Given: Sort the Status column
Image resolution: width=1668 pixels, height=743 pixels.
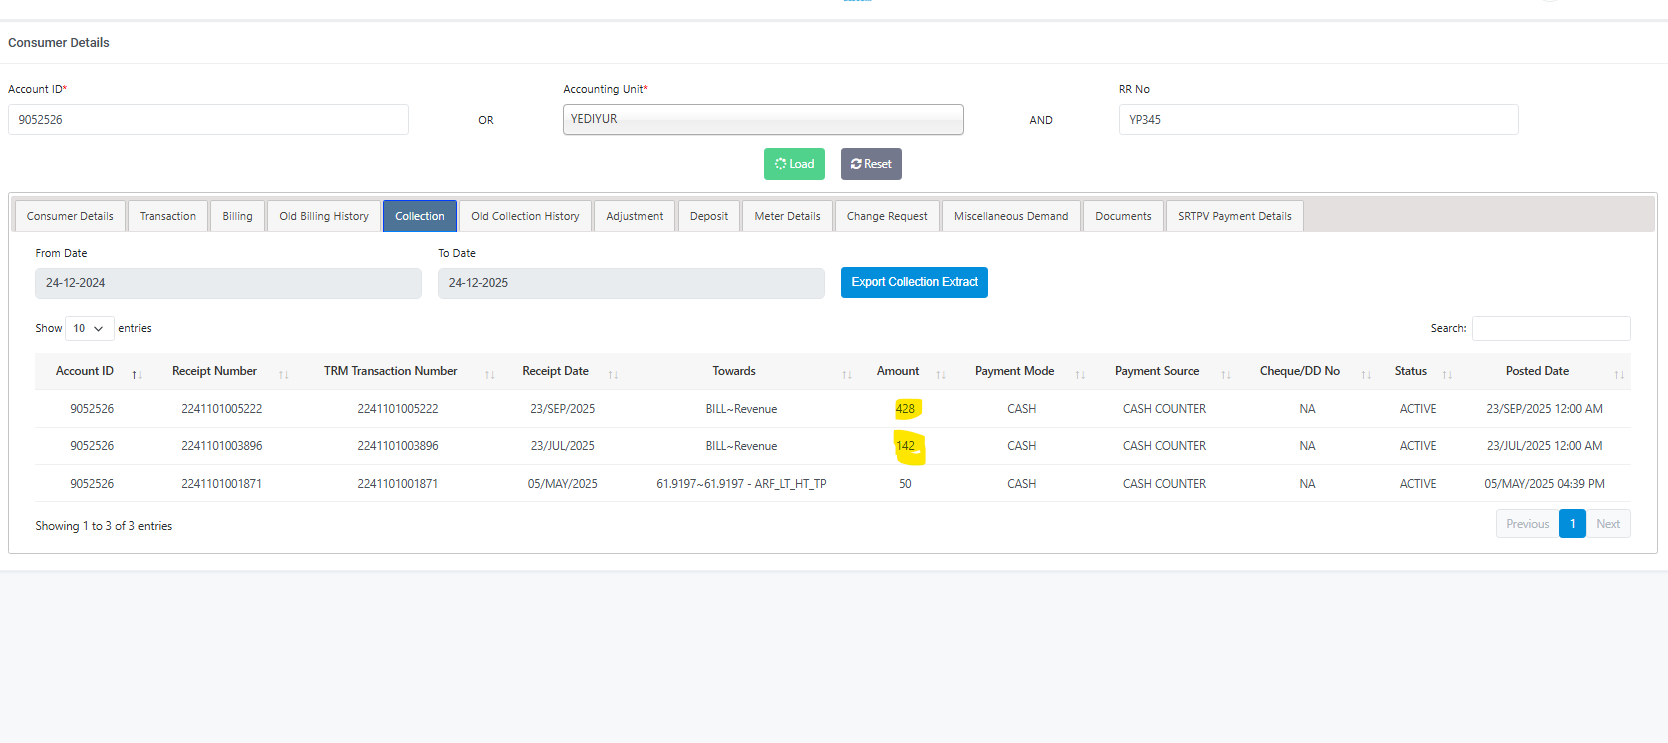Looking at the screenshot, I should click(x=1446, y=374).
